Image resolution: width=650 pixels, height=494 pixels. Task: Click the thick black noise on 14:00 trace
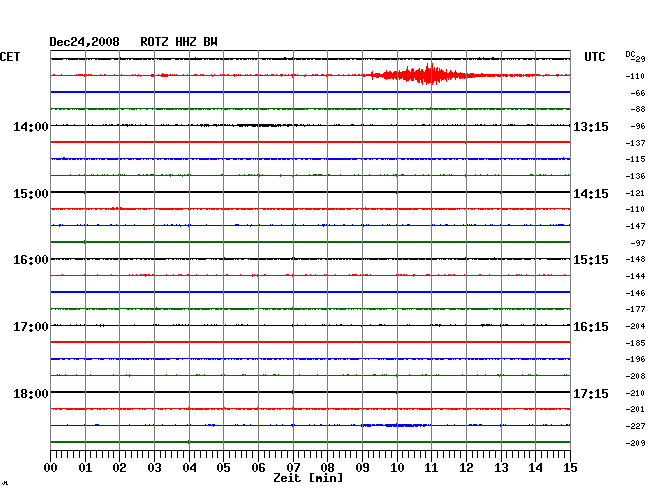[x=257, y=125]
